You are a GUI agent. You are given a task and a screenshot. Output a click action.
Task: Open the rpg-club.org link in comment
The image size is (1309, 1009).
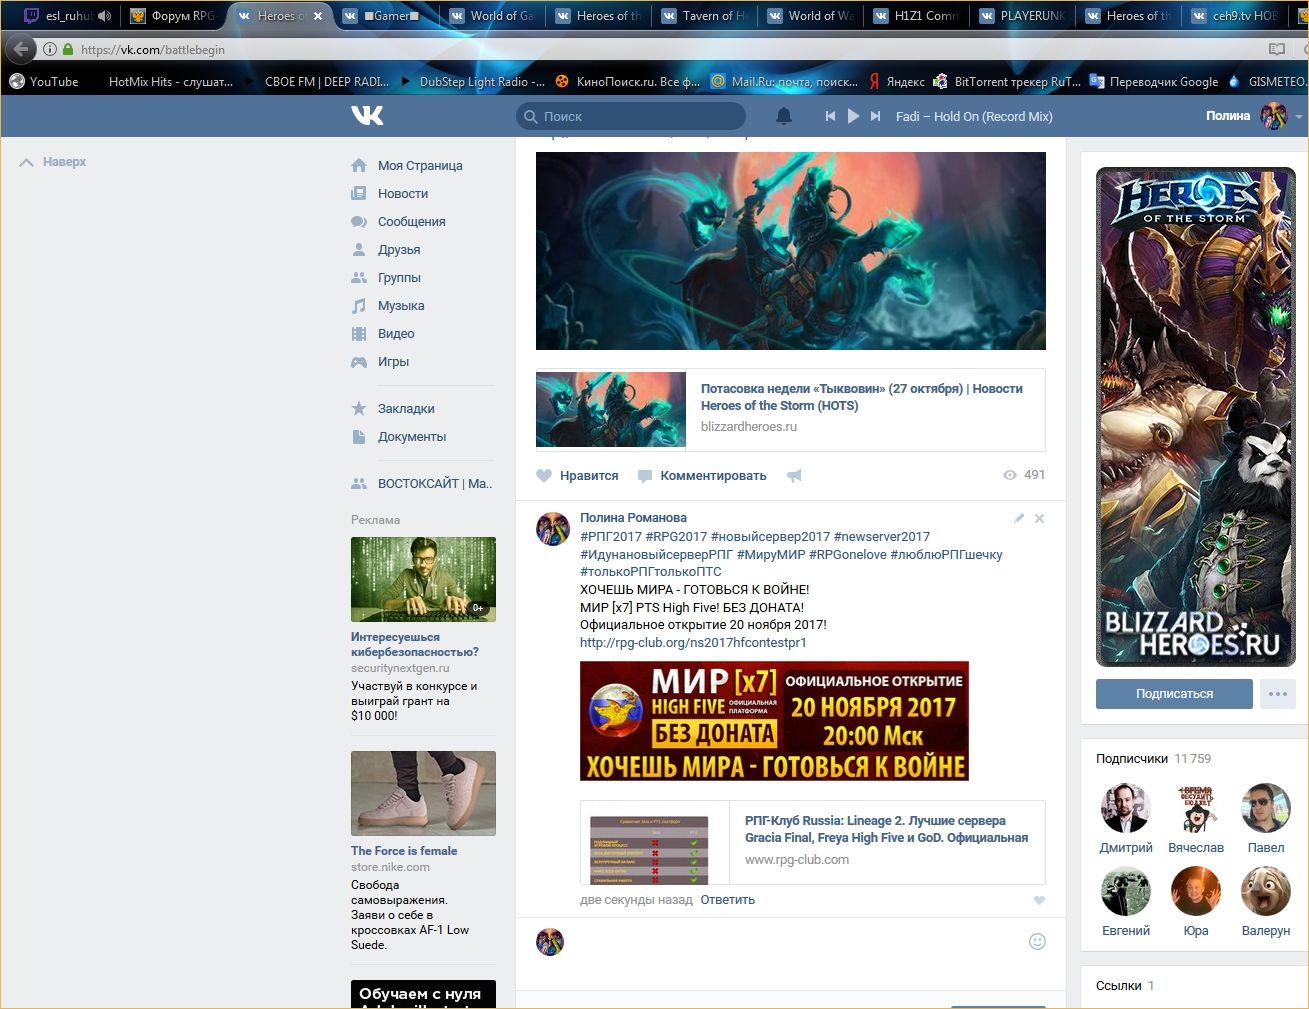693,643
